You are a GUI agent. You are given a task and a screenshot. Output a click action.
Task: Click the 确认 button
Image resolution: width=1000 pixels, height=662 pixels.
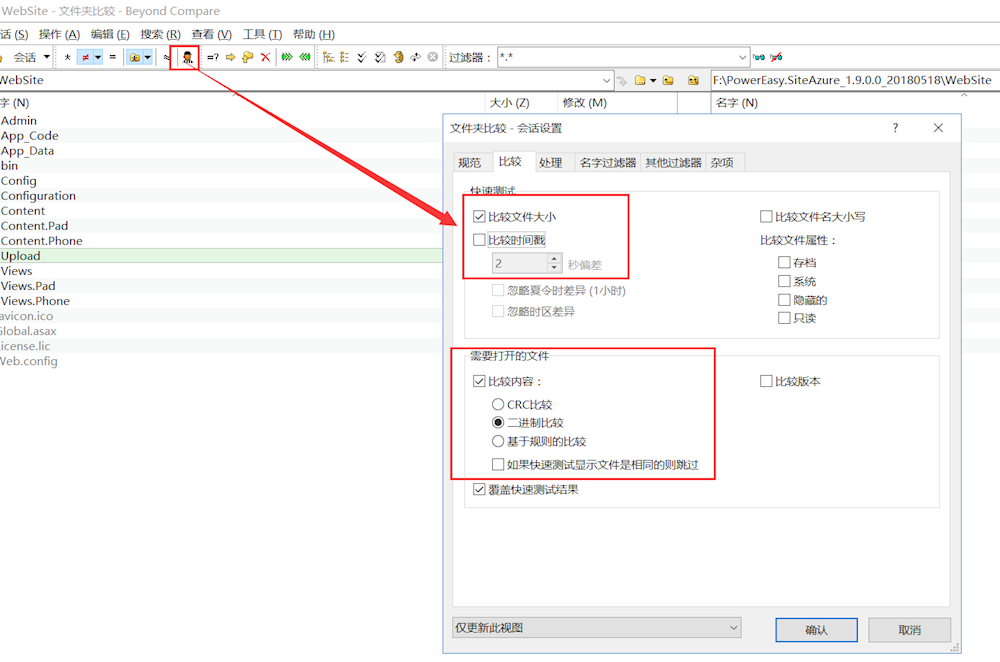click(x=816, y=630)
